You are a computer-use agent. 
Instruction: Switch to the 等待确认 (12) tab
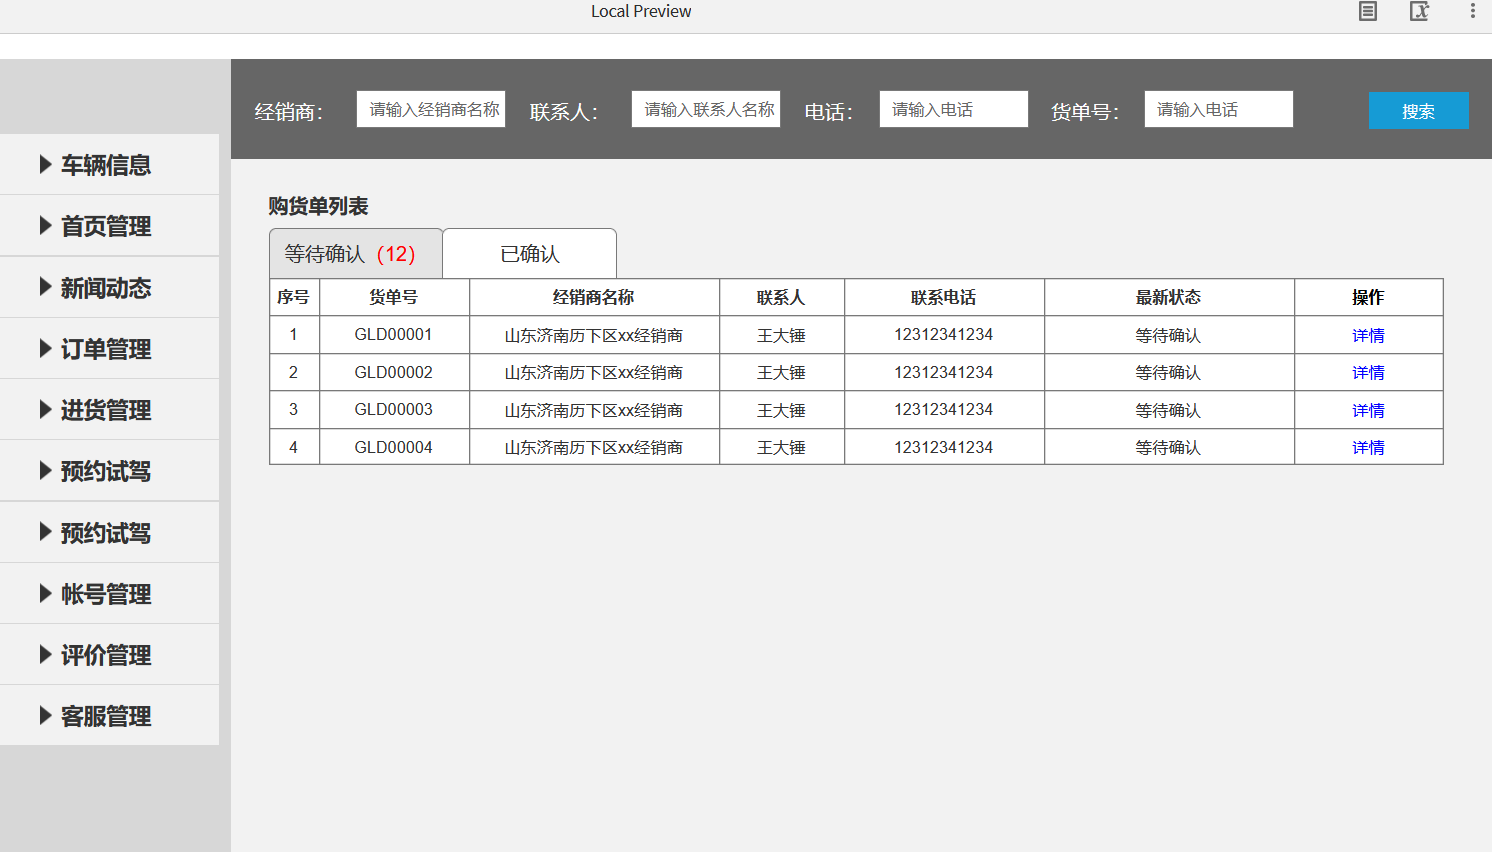[x=355, y=254]
